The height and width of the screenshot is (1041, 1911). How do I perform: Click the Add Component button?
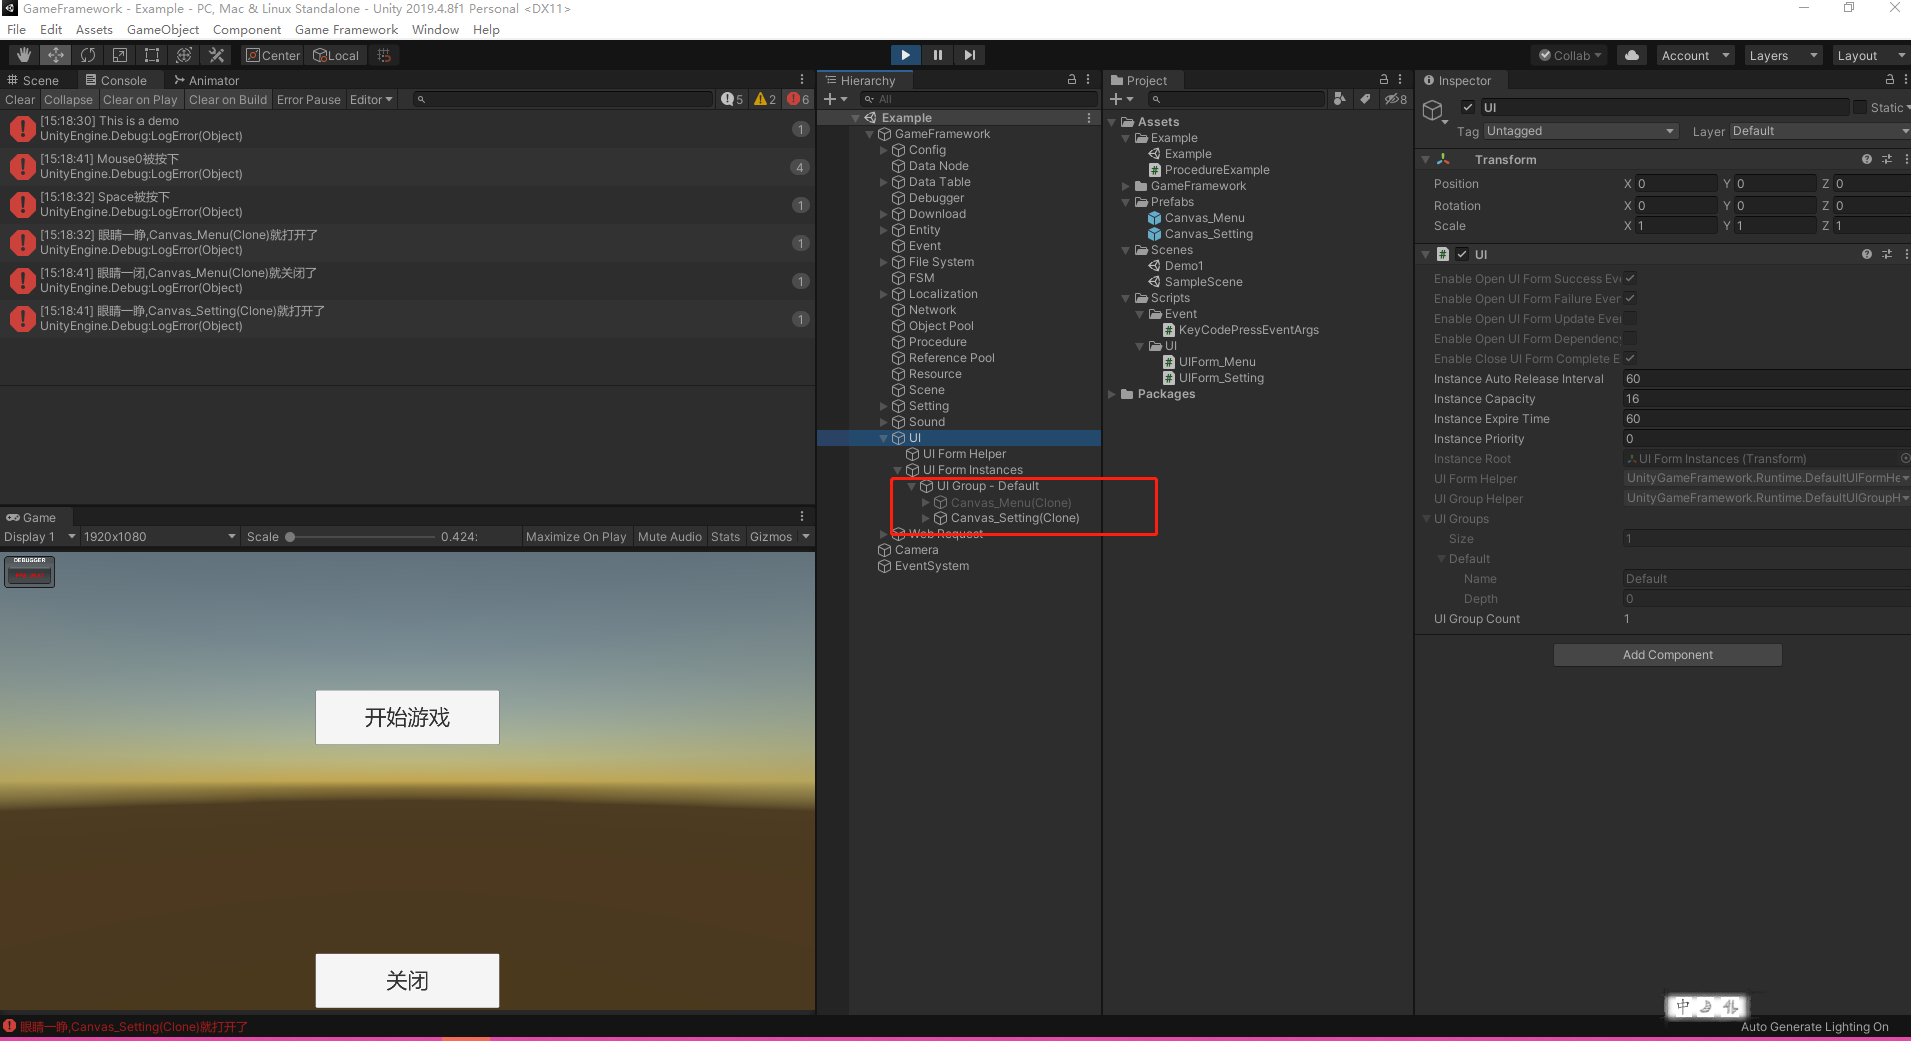[x=1666, y=654]
